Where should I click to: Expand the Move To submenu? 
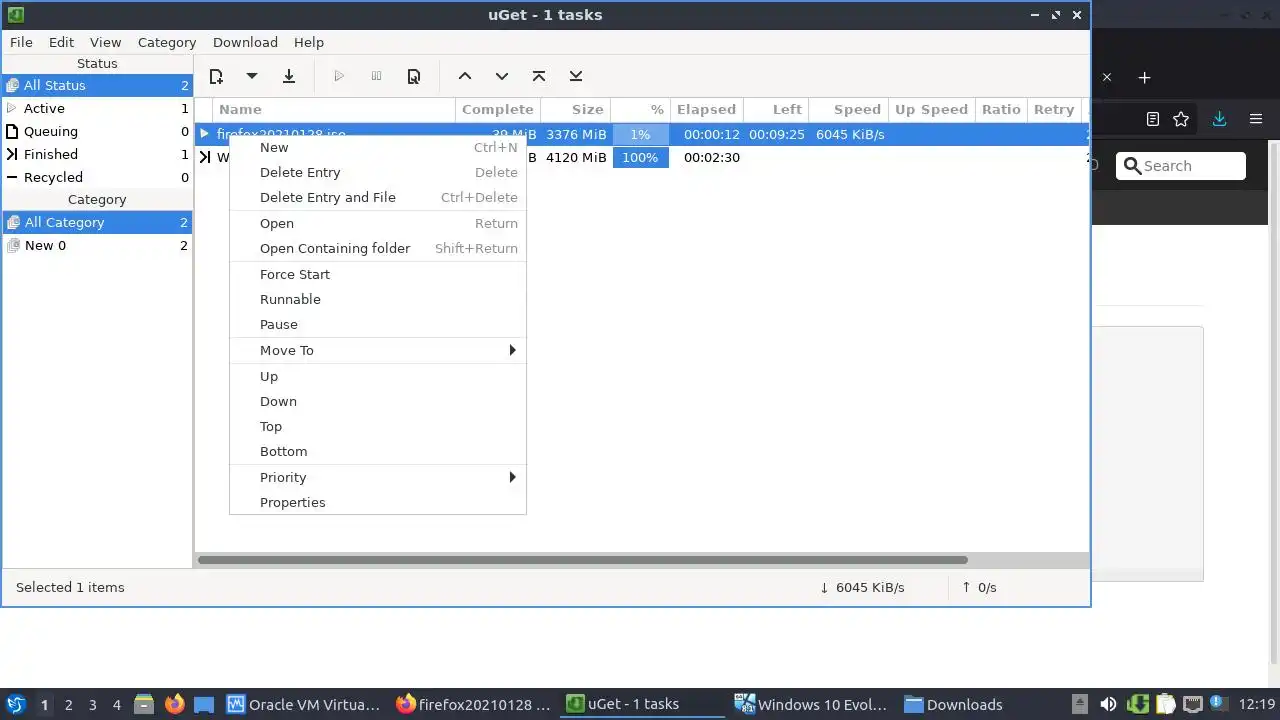[378, 350]
